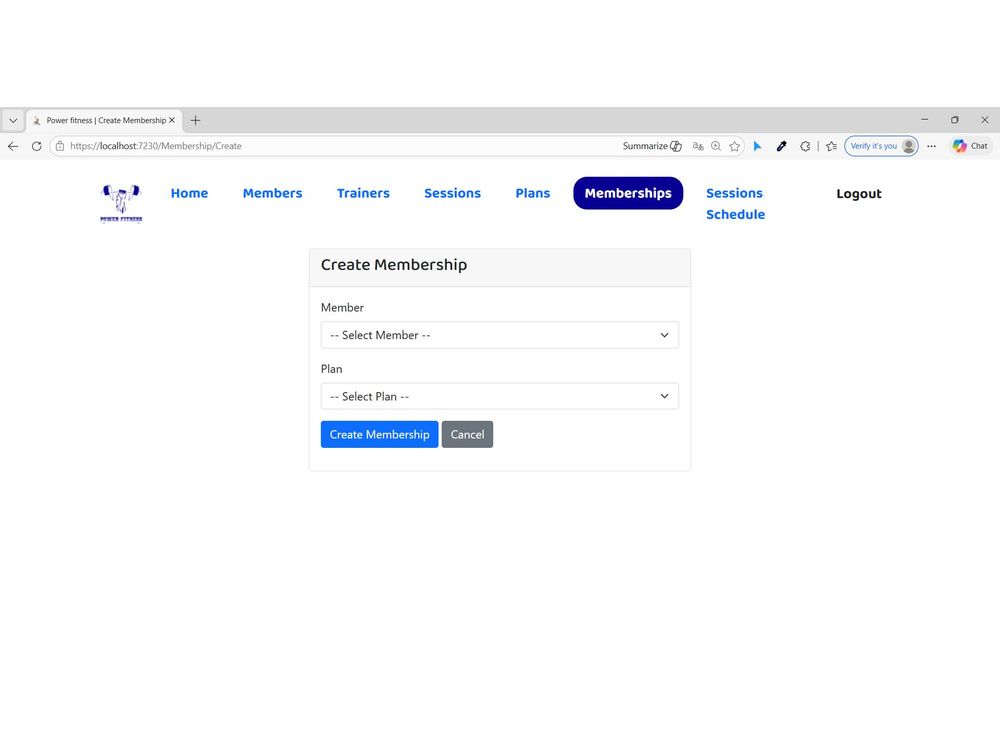Image resolution: width=1000 pixels, height=750 pixels.
Task: Click the Create Membership submit button
Action: (x=379, y=434)
